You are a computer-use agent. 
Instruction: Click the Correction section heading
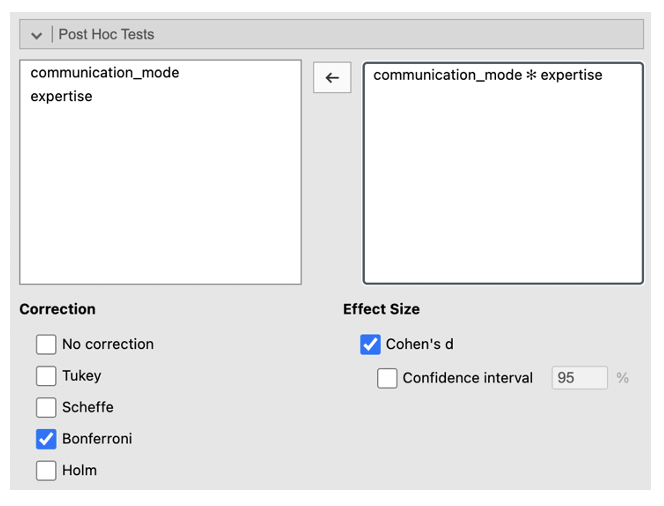tap(58, 309)
